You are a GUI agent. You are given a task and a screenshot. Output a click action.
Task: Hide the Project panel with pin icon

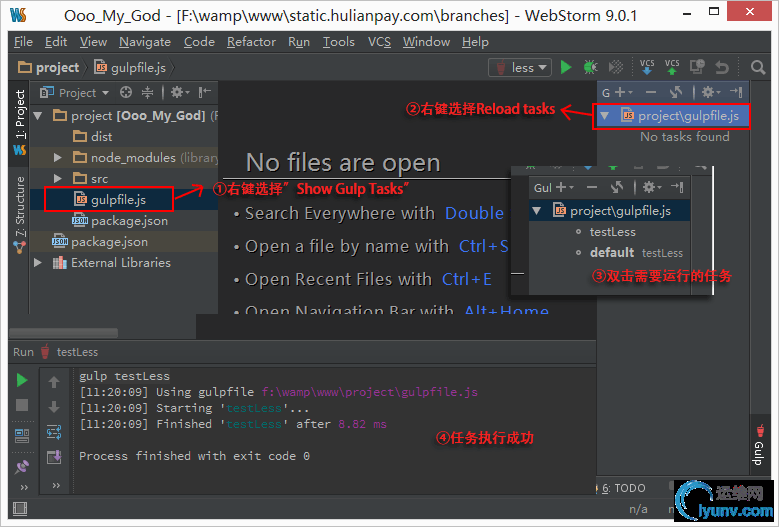[205, 92]
